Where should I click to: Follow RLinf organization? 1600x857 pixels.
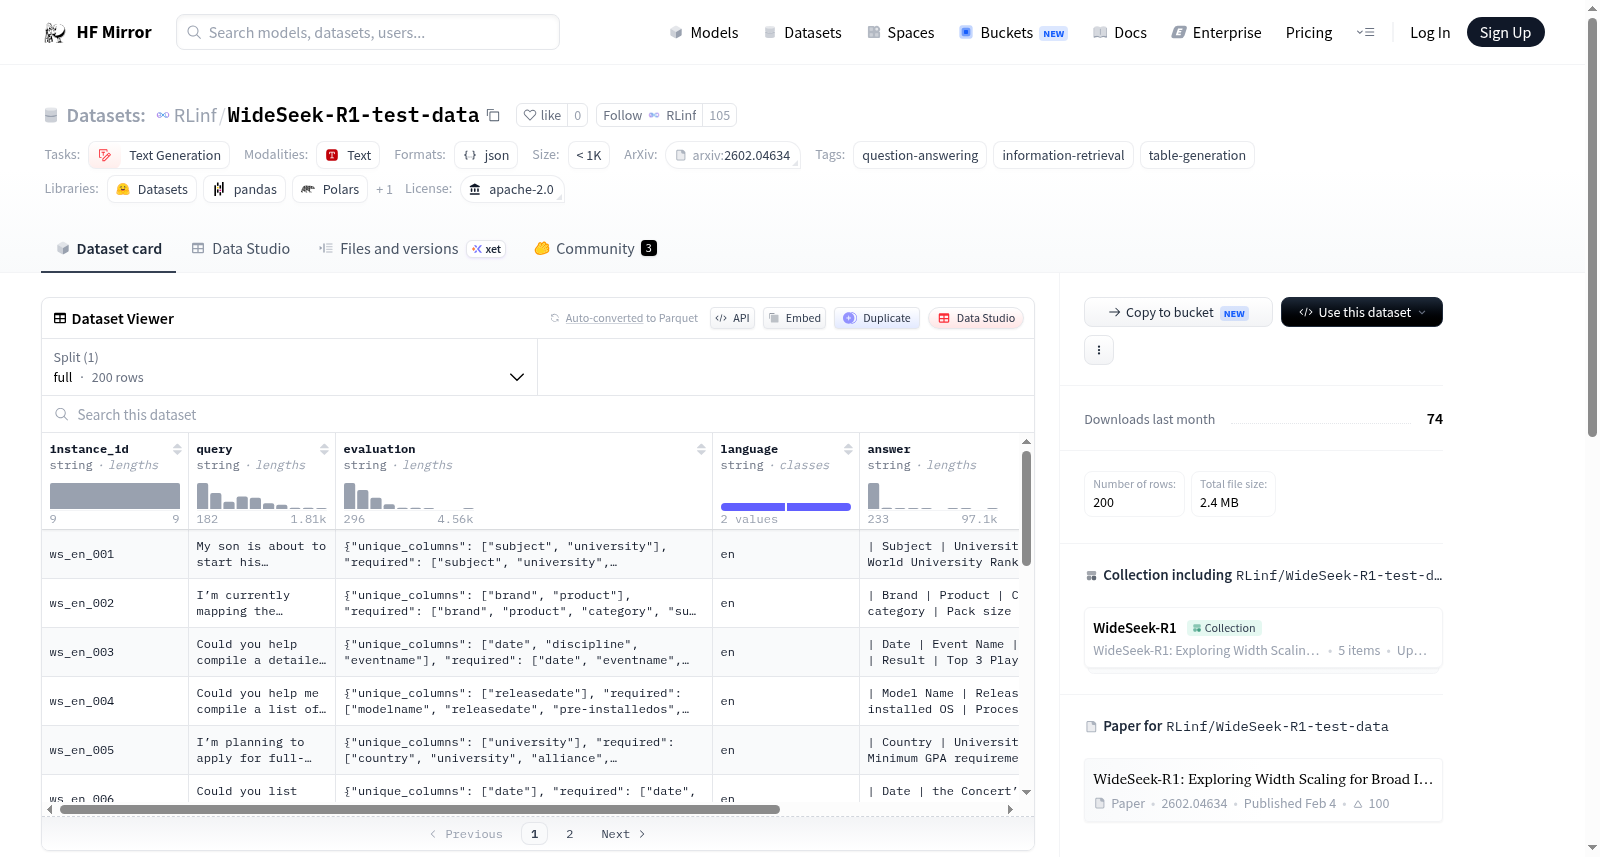(649, 115)
